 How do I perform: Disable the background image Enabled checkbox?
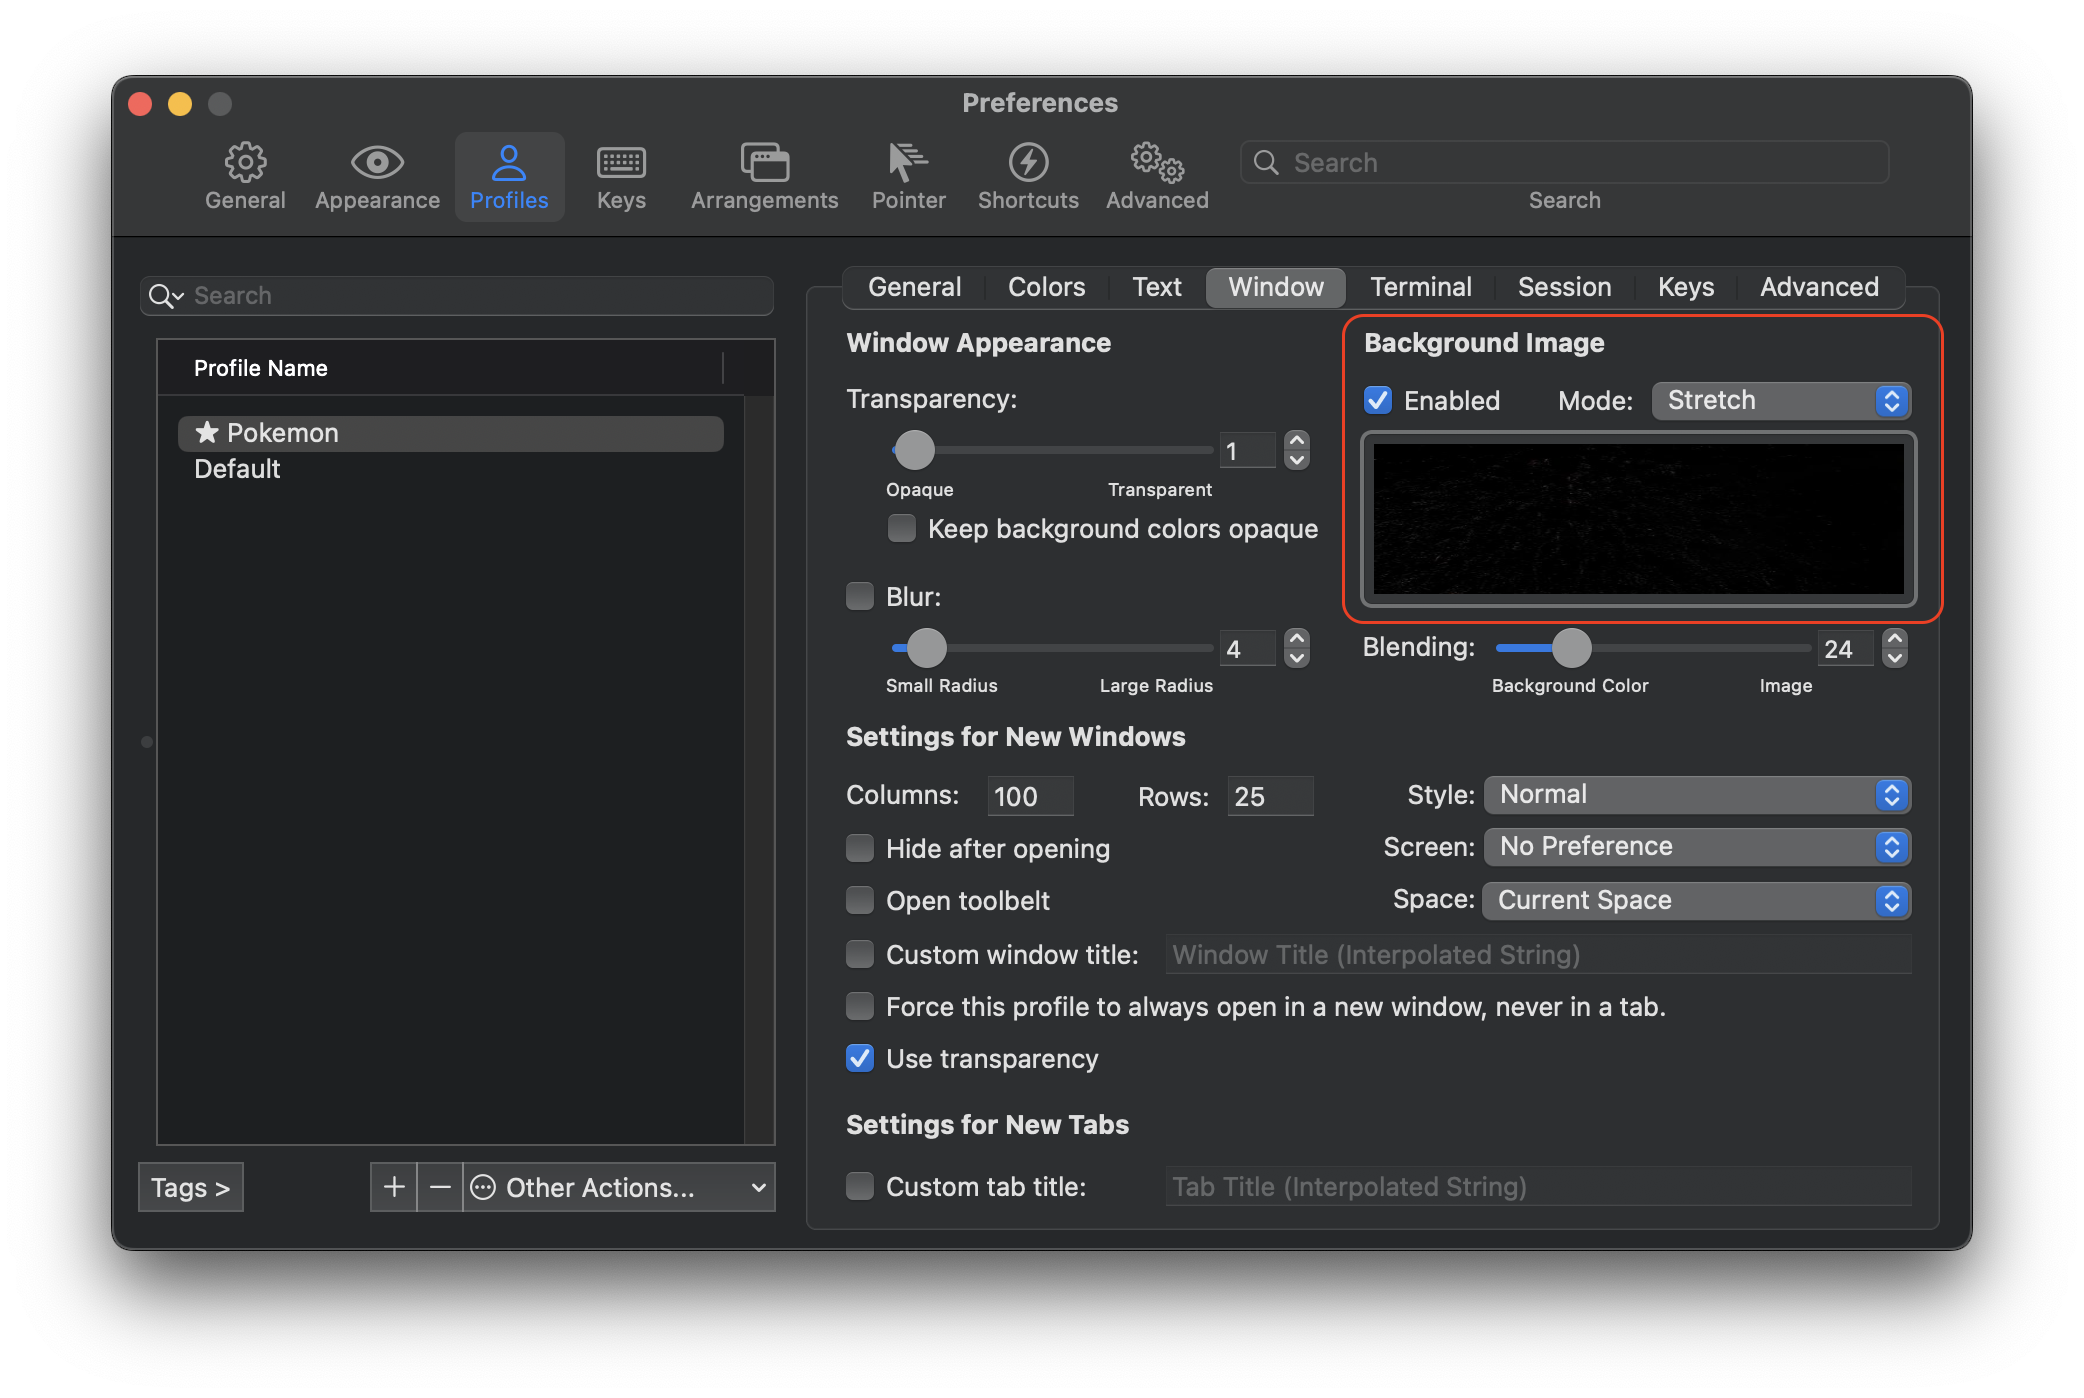(x=1378, y=400)
